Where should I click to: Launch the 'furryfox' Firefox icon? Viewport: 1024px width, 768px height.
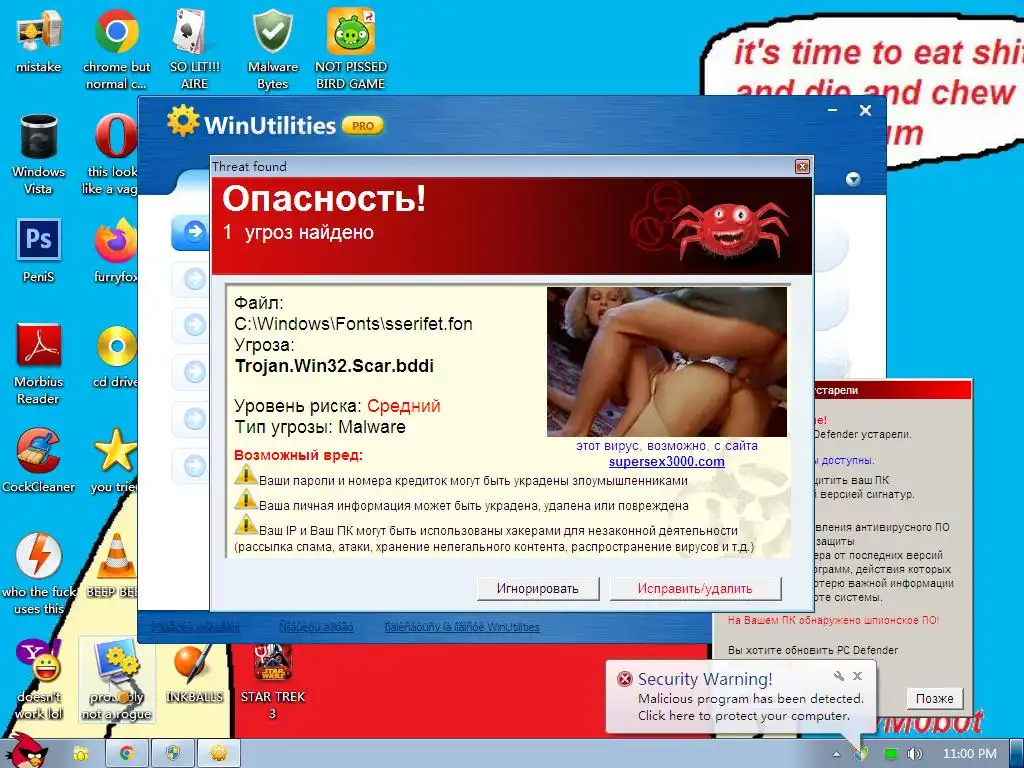point(116,251)
